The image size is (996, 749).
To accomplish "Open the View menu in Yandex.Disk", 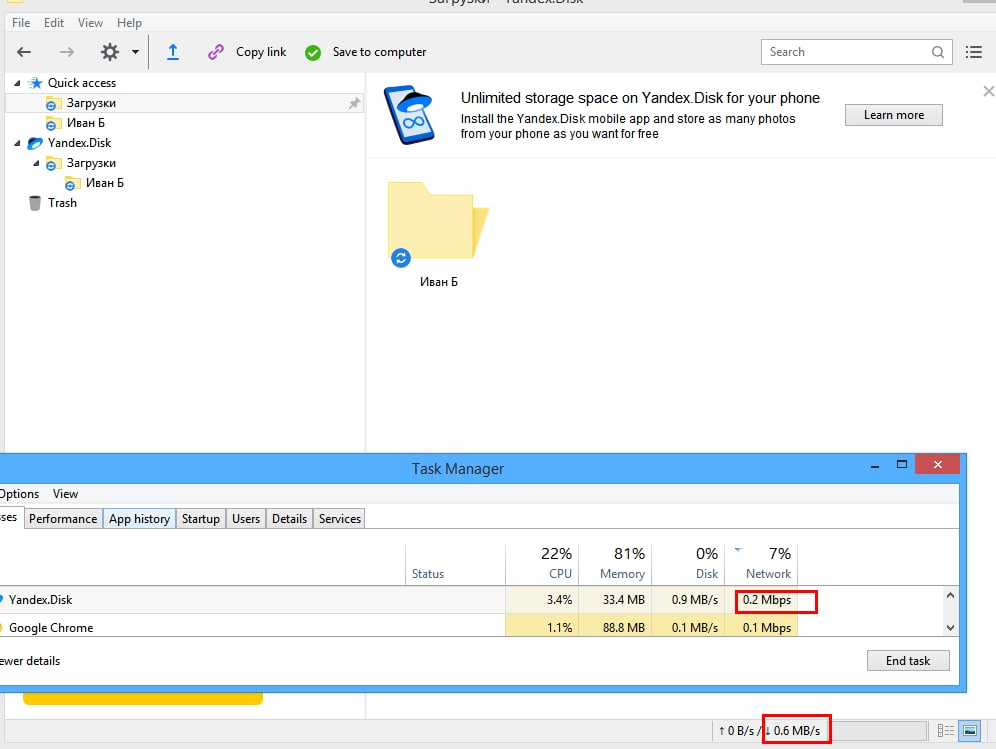I will pos(90,23).
